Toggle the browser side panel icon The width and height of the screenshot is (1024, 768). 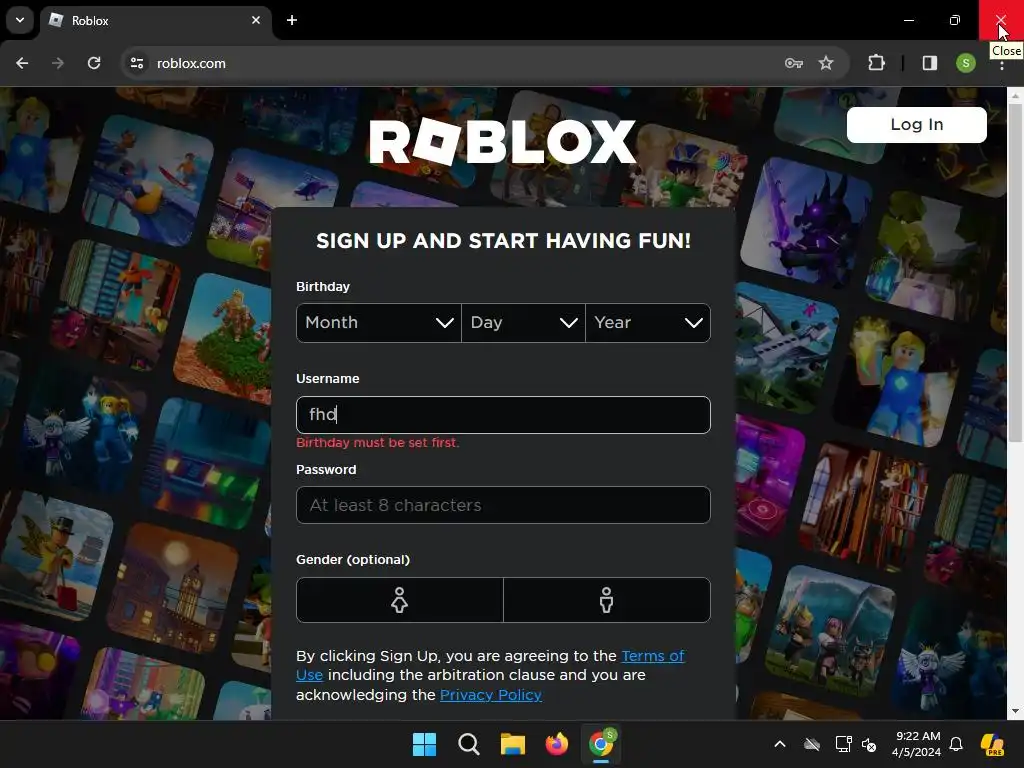pyautogui.click(x=929, y=63)
